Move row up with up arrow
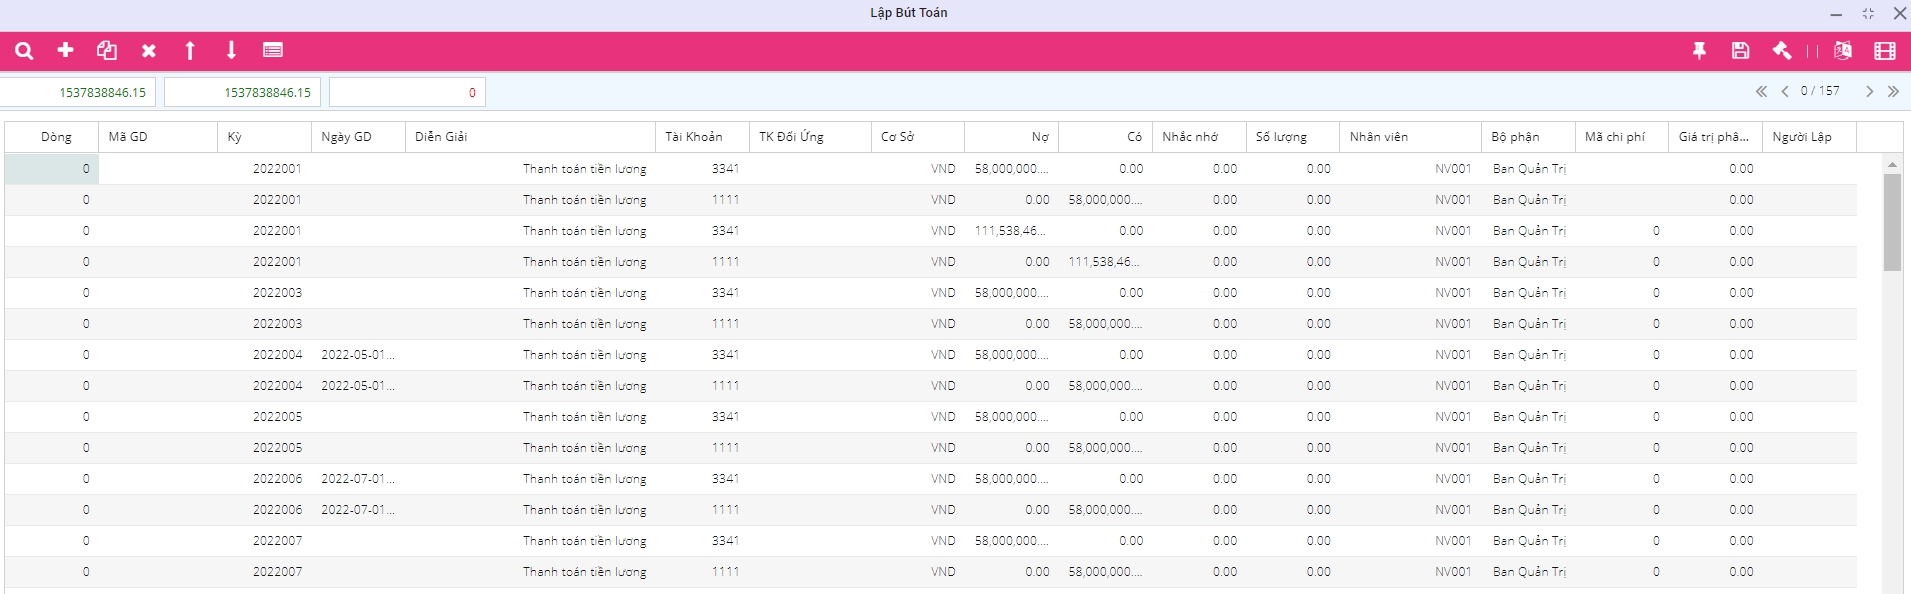The image size is (1911, 594). (x=190, y=50)
